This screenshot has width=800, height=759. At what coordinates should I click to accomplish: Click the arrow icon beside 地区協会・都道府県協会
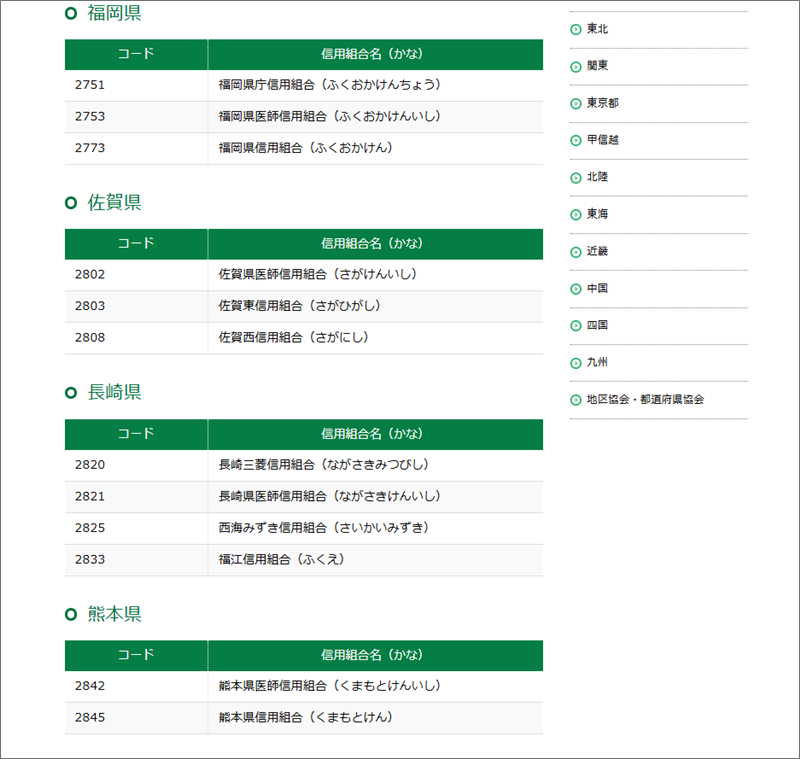click(576, 400)
